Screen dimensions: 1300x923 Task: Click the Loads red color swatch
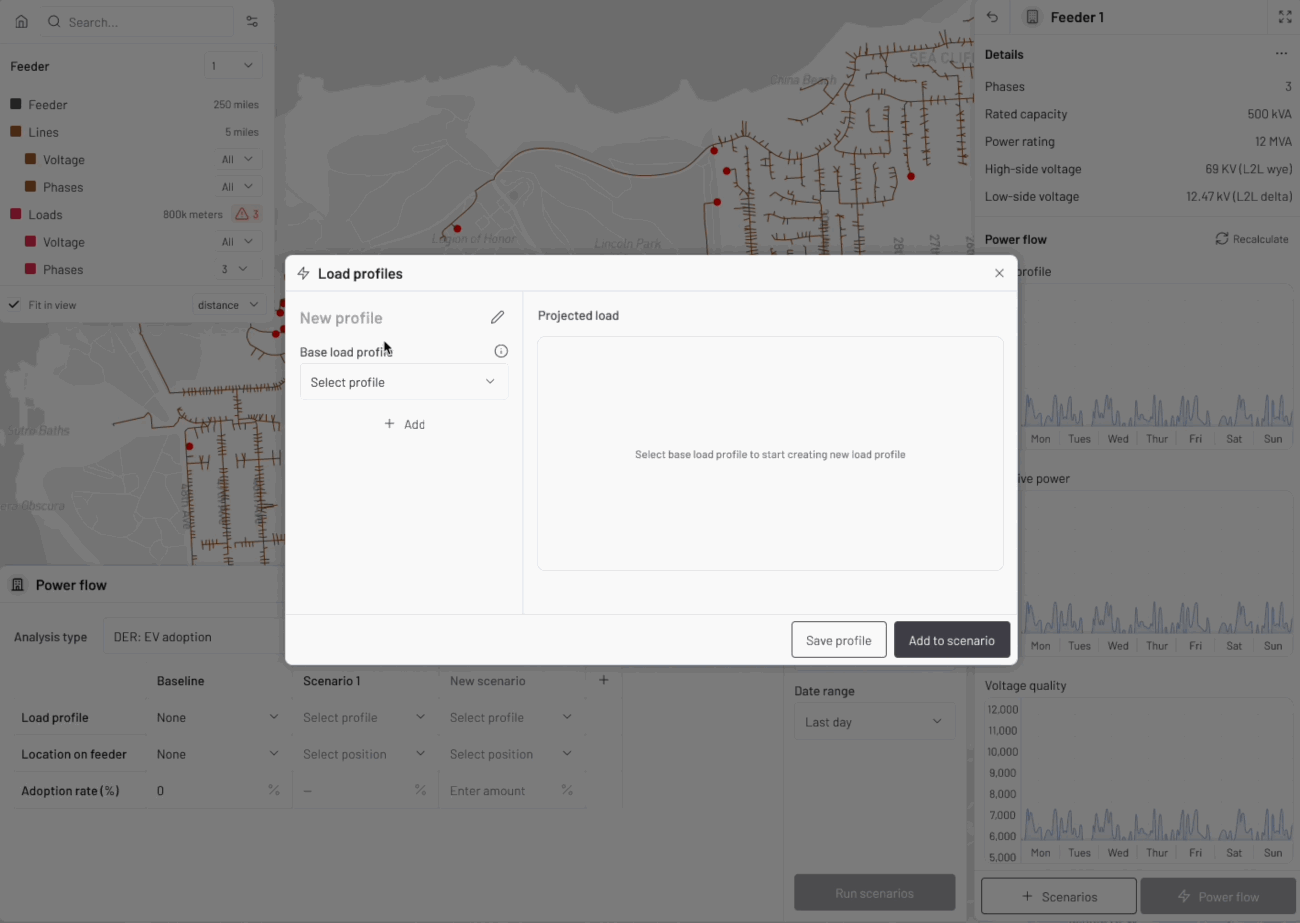[x=16, y=214]
